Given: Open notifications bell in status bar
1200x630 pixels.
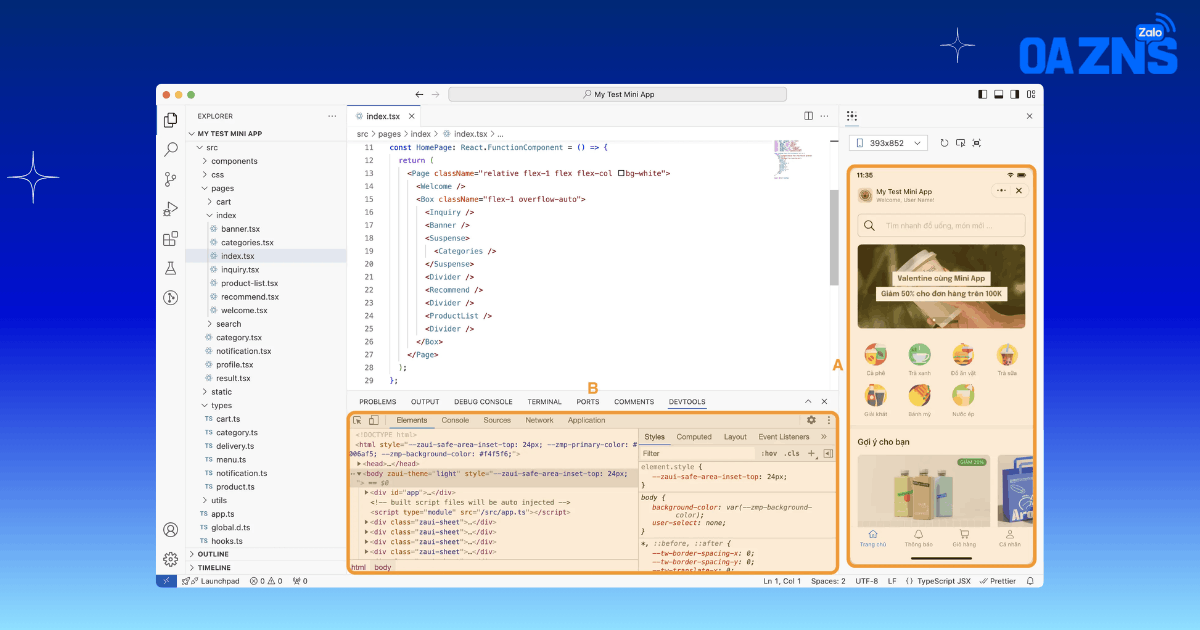Looking at the screenshot, I should (x=1030, y=581).
